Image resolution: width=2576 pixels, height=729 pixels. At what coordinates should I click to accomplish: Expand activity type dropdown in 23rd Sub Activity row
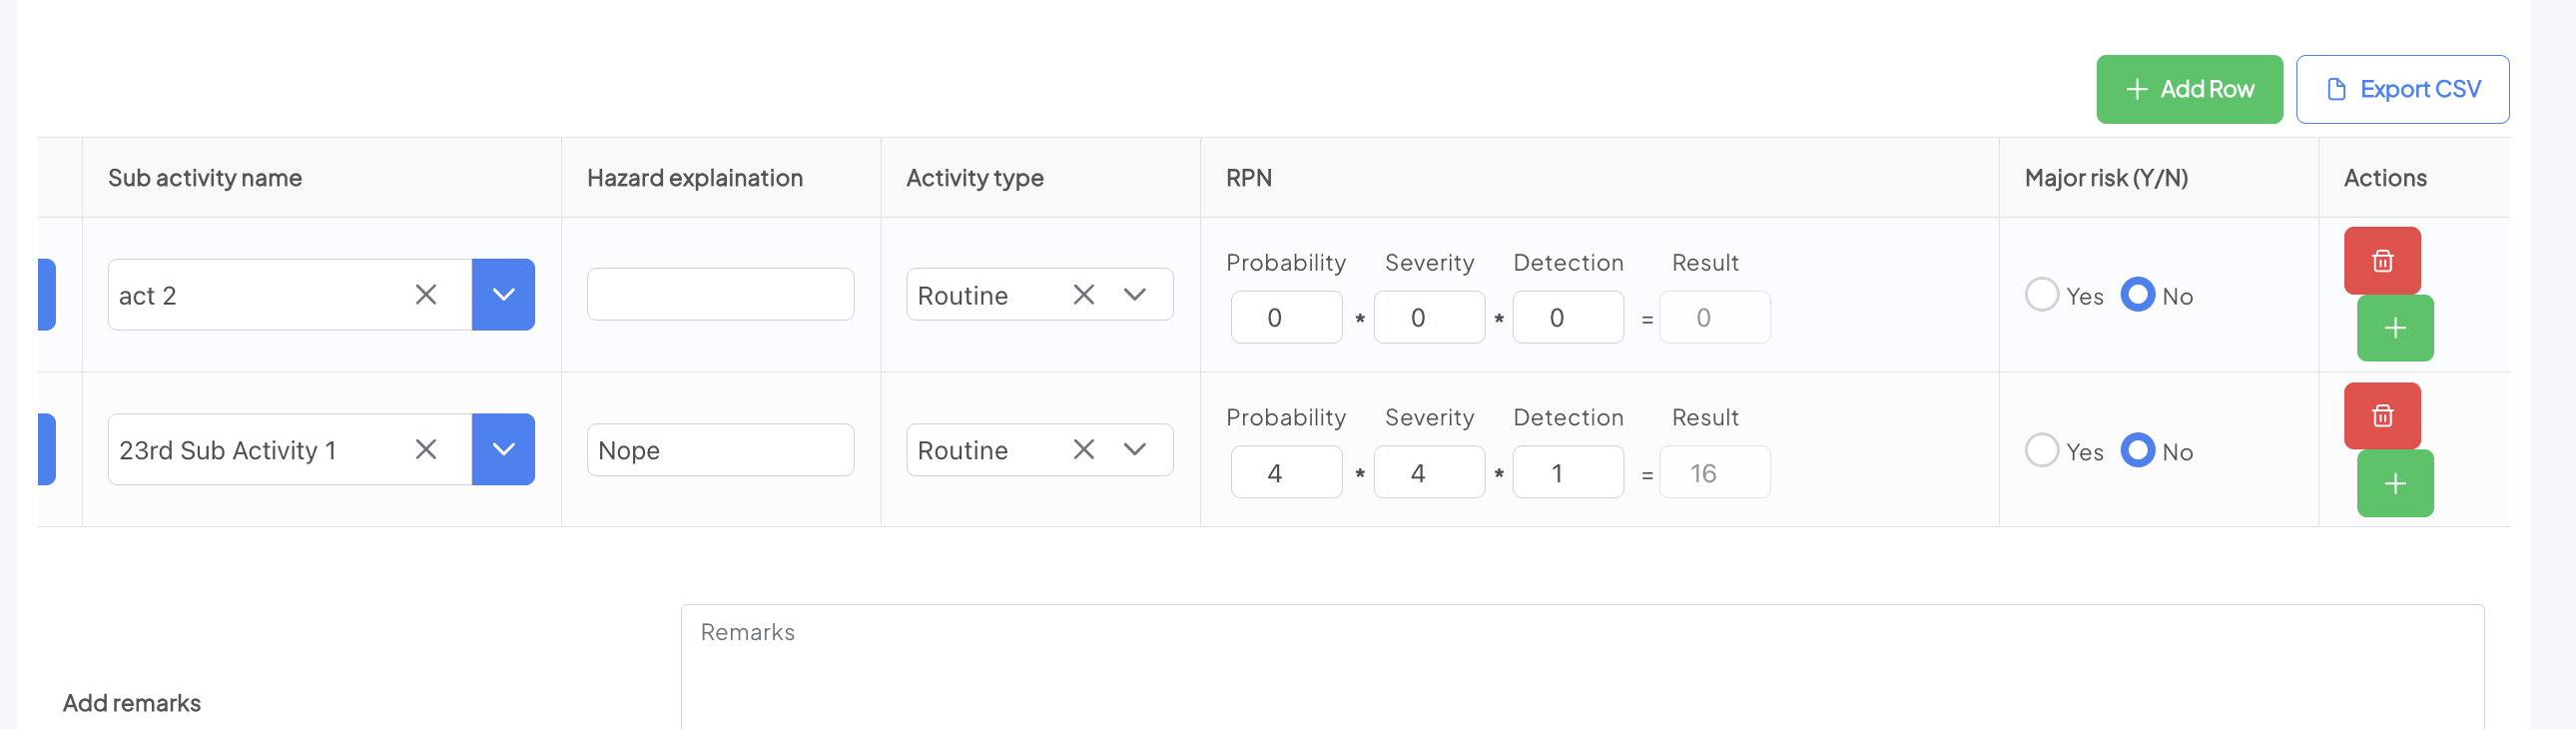pyautogui.click(x=1134, y=450)
